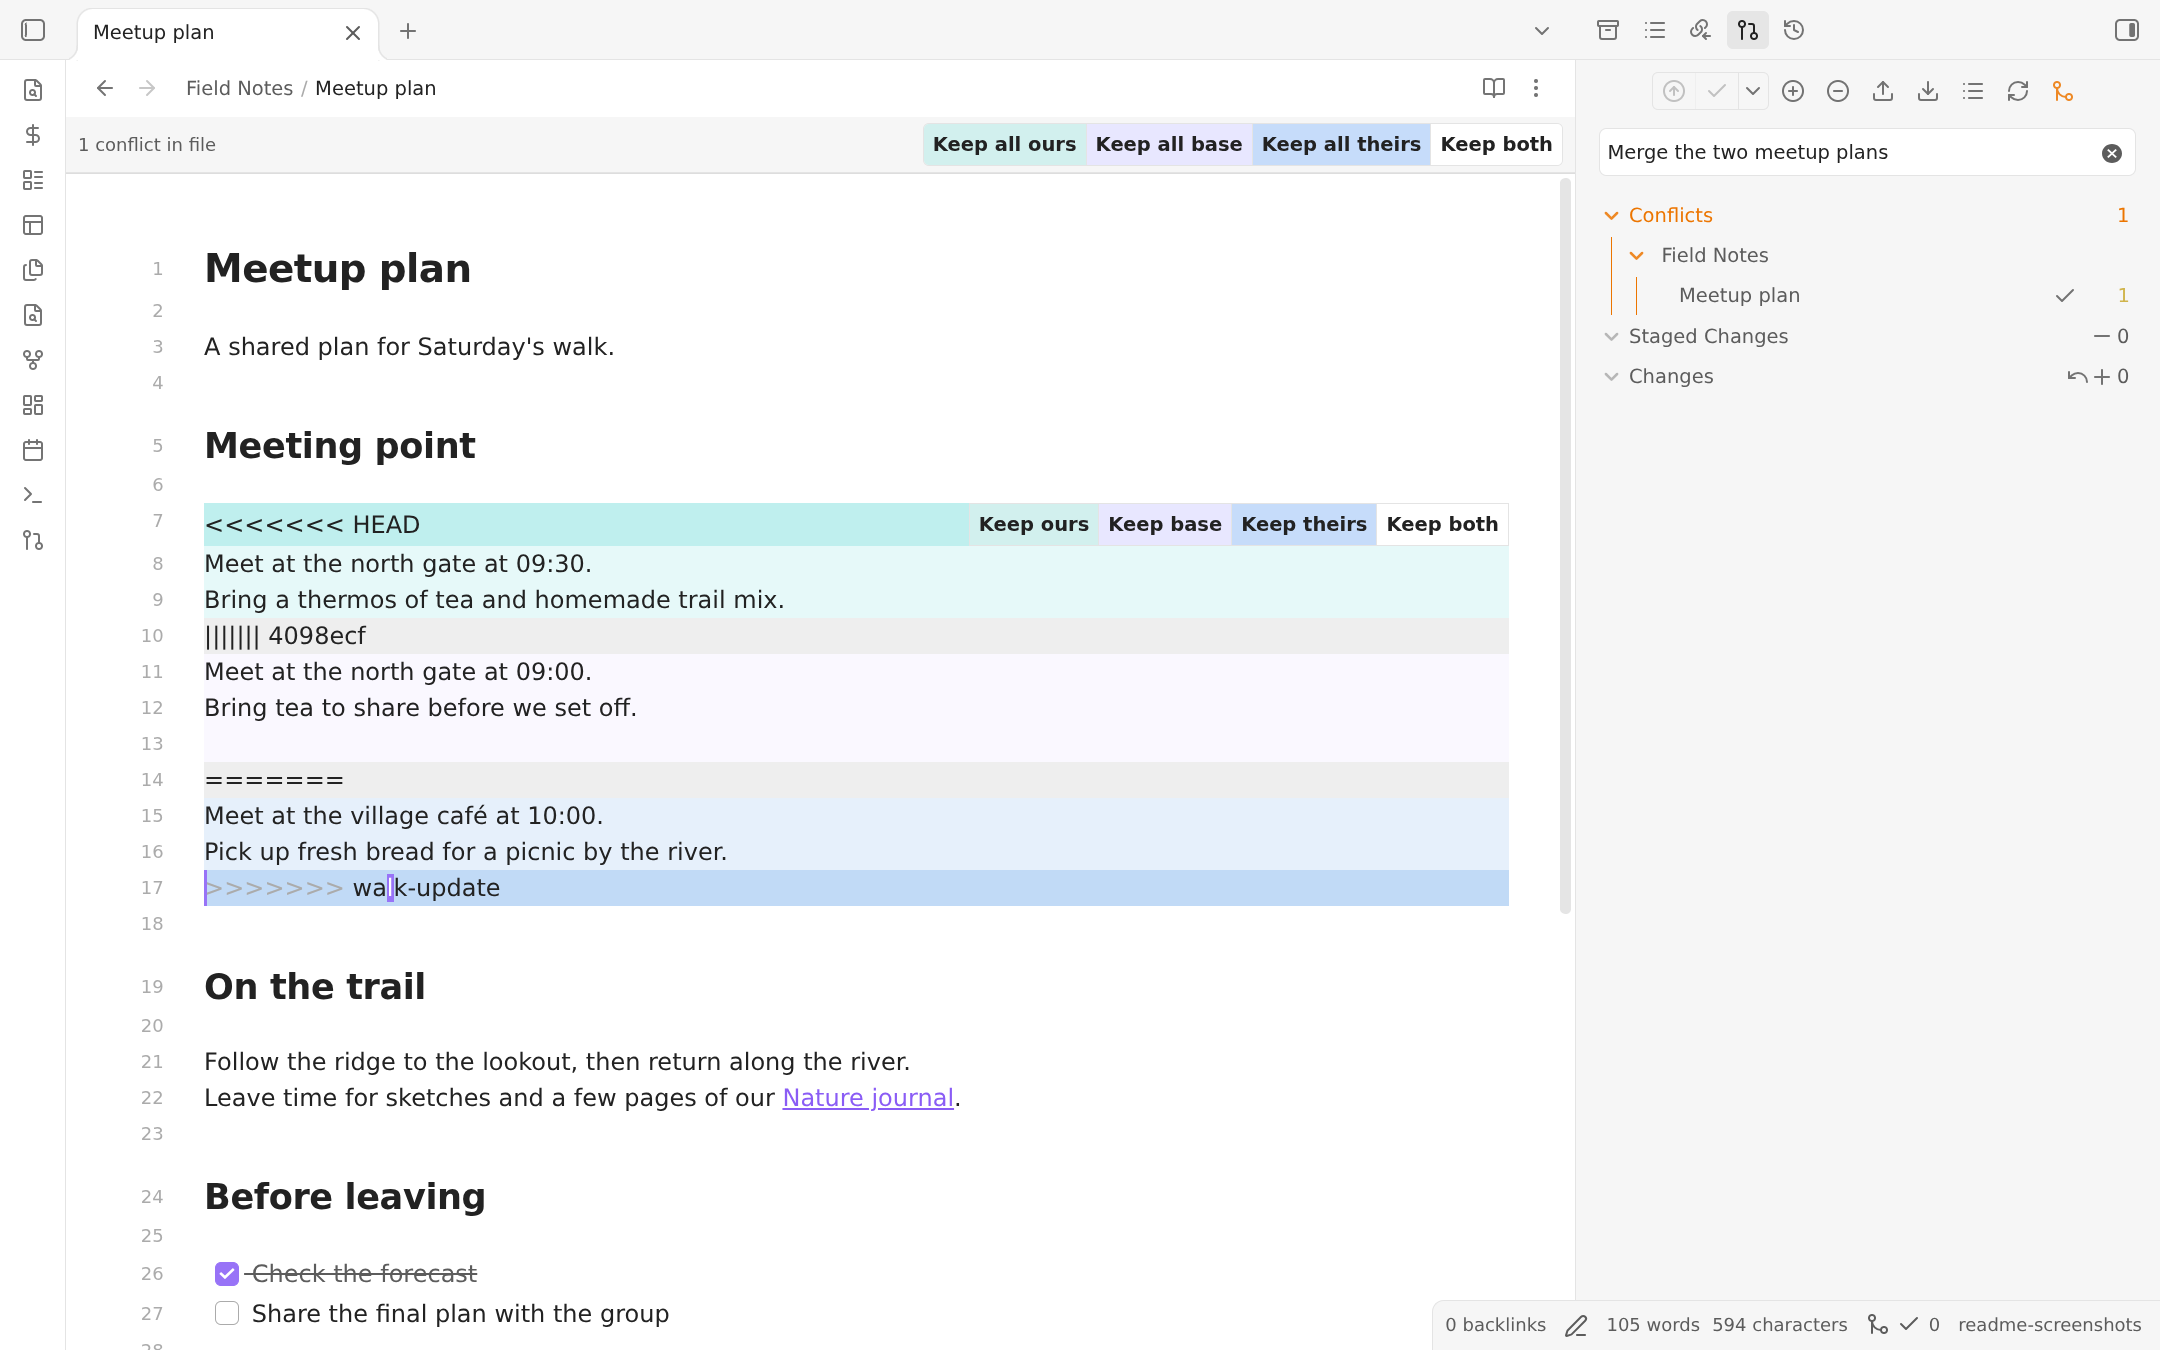The height and width of the screenshot is (1350, 2160).
Task: Click the pull download icon in git toolbar
Action: click(x=1928, y=91)
